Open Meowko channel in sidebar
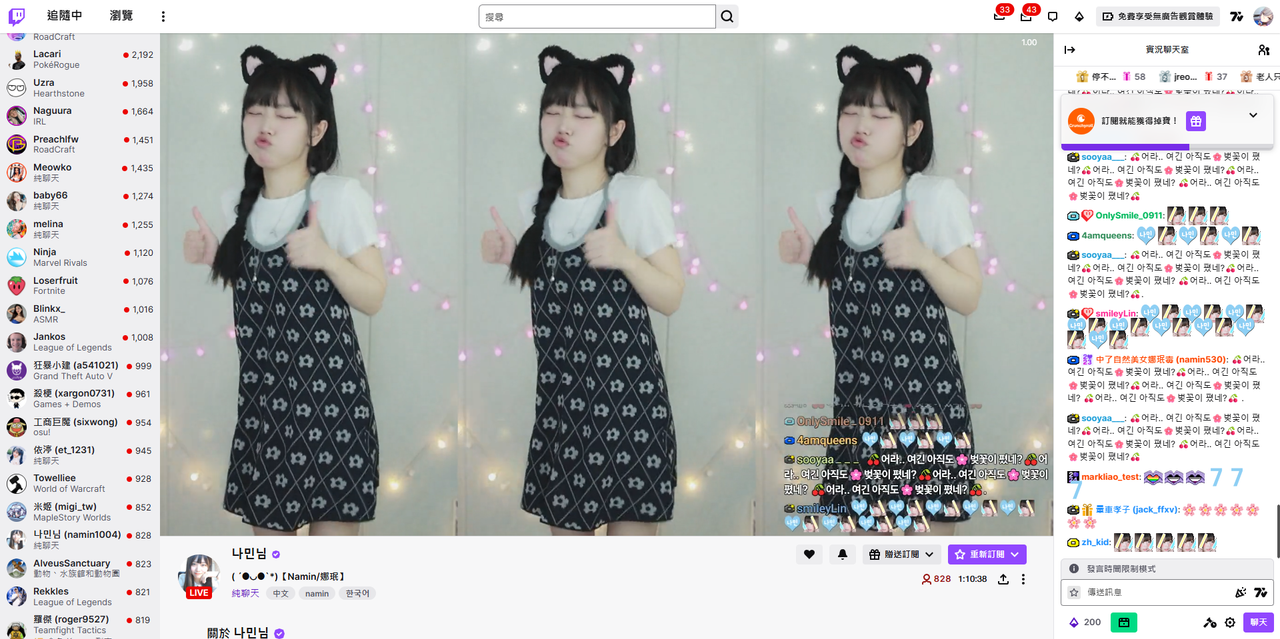The height and width of the screenshot is (639, 1280). click(x=80, y=172)
